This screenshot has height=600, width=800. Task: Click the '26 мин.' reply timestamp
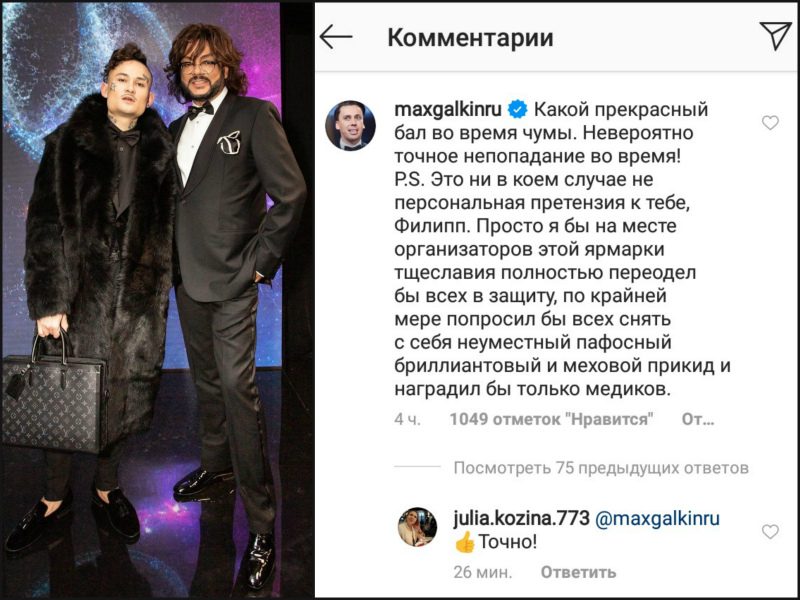[x=482, y=572]
